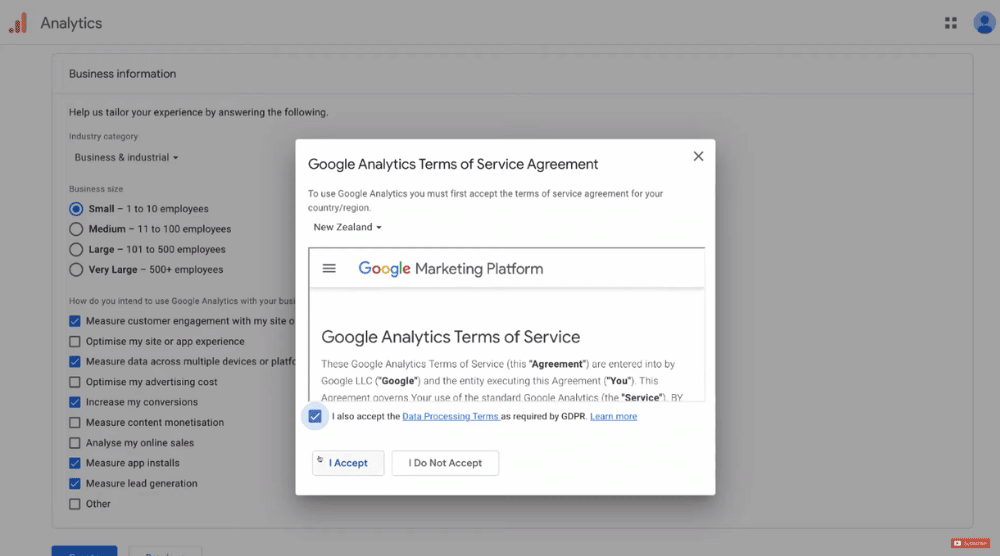
Task: Select Large 101 to 500 employees radio
Action: (x=76, y=249)
